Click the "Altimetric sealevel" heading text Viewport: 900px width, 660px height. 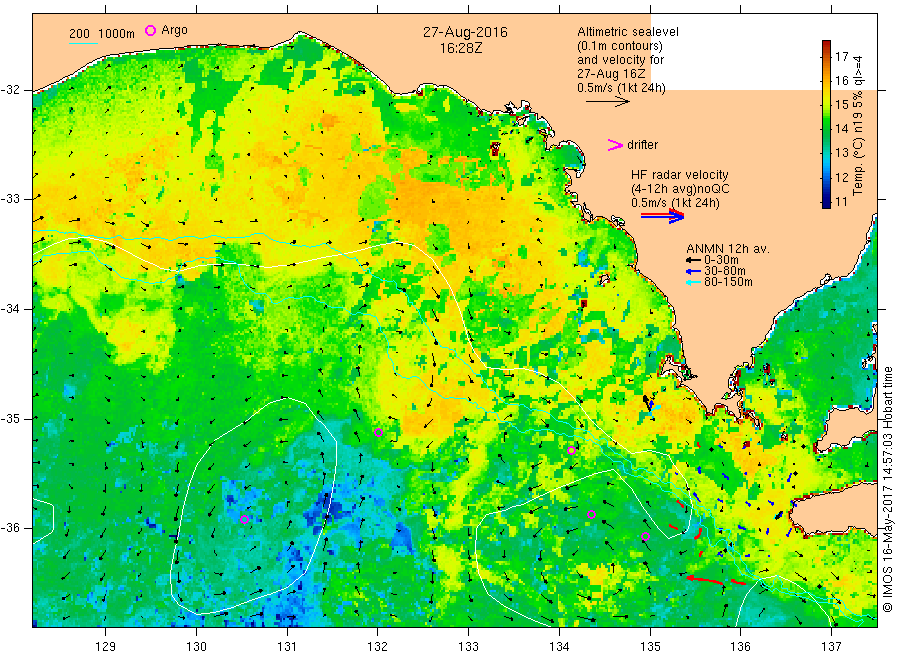coord(628,32)
